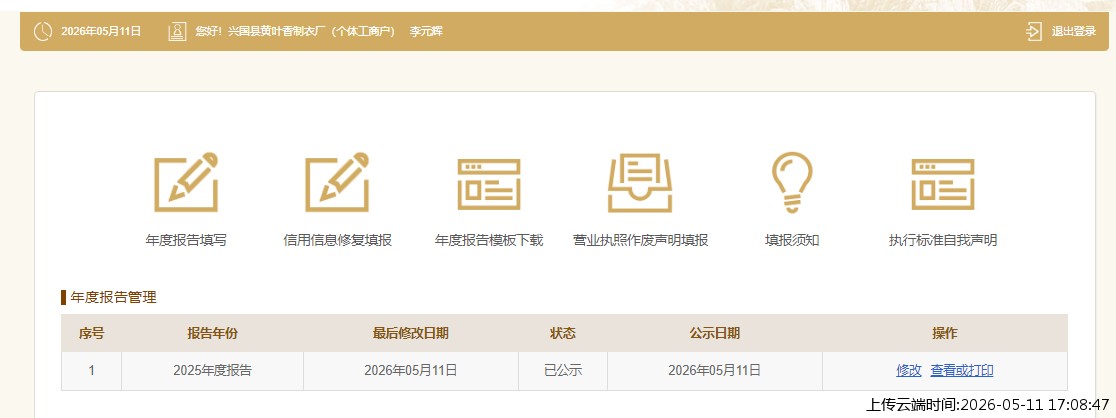1116x418 pixels.
Task: Click the 年度报告模板下载 template icon
Action: (x=489, y=184)
